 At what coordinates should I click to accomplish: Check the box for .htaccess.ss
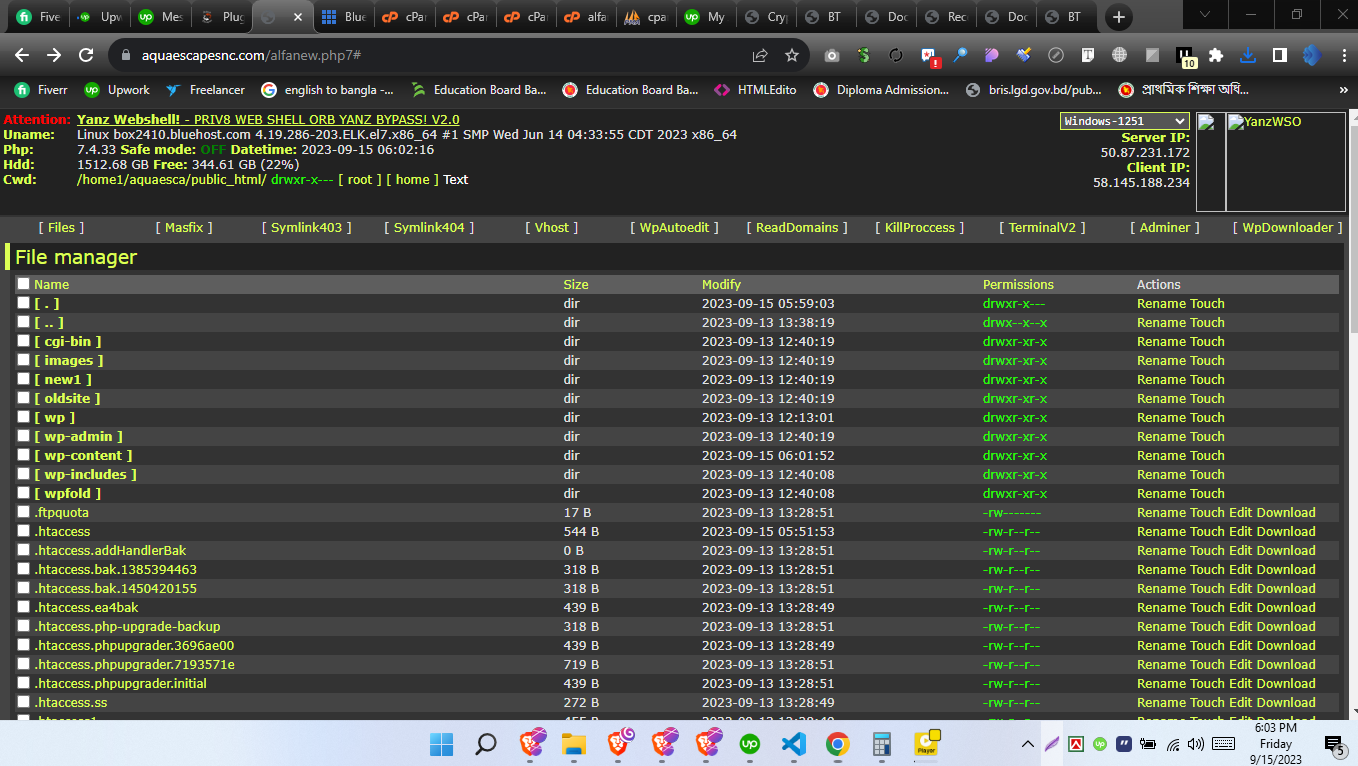click(x=23, y=702)
